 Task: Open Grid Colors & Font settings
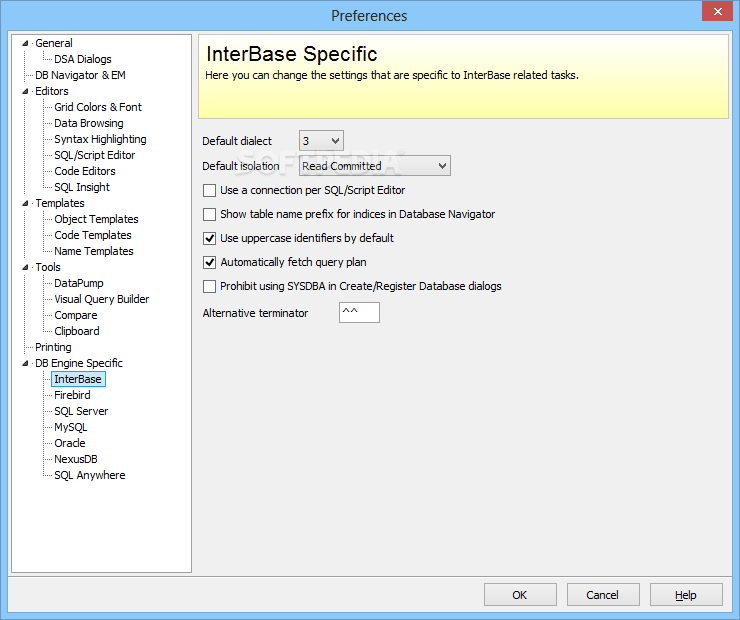98,108
